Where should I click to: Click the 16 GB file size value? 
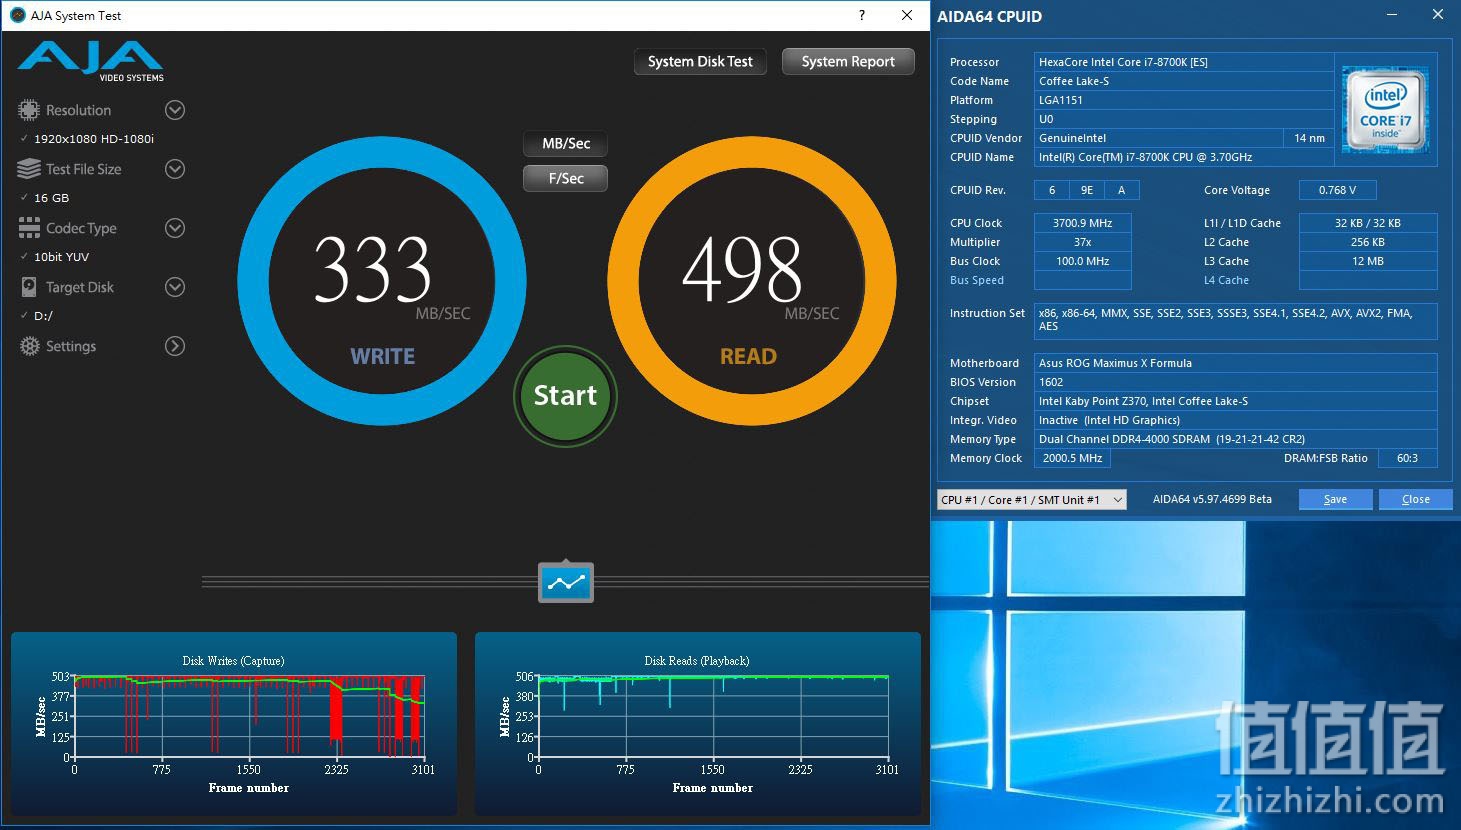point(52,198)
